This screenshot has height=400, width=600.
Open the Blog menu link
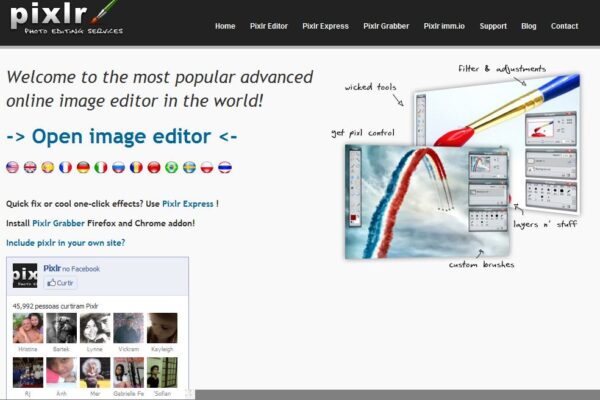(529, 26)
